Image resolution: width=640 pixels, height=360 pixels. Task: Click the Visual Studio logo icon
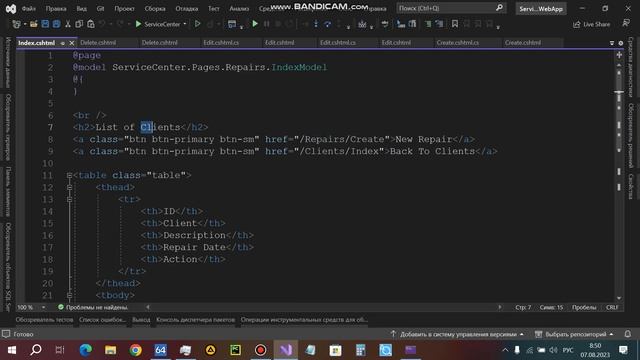click(11, 8)
